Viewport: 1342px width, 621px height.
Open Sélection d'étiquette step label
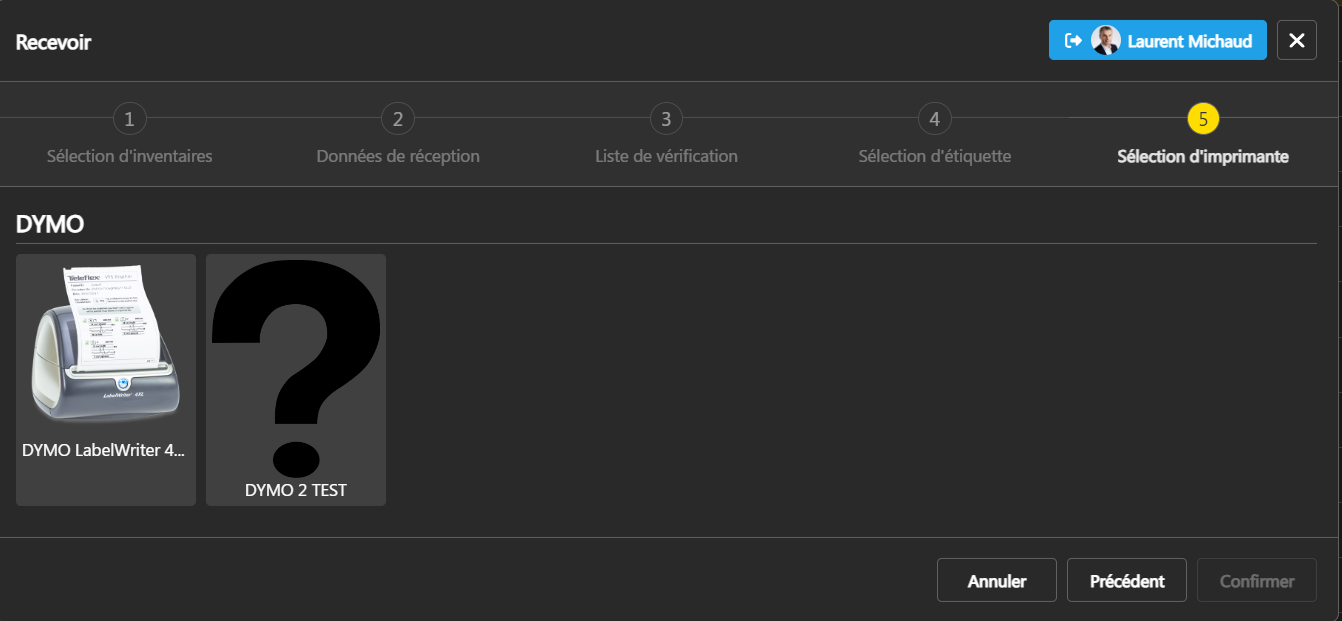935,156
